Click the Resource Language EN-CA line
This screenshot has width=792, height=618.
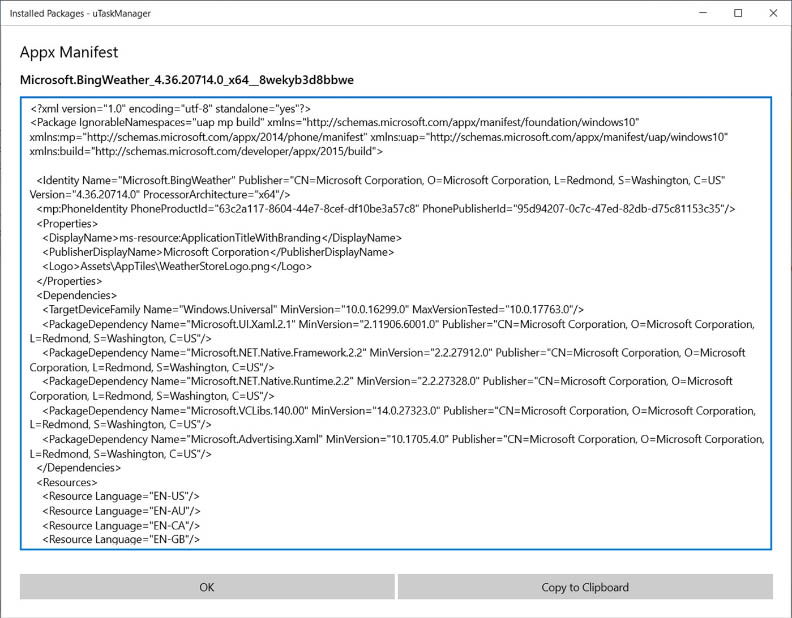[121, 526]
